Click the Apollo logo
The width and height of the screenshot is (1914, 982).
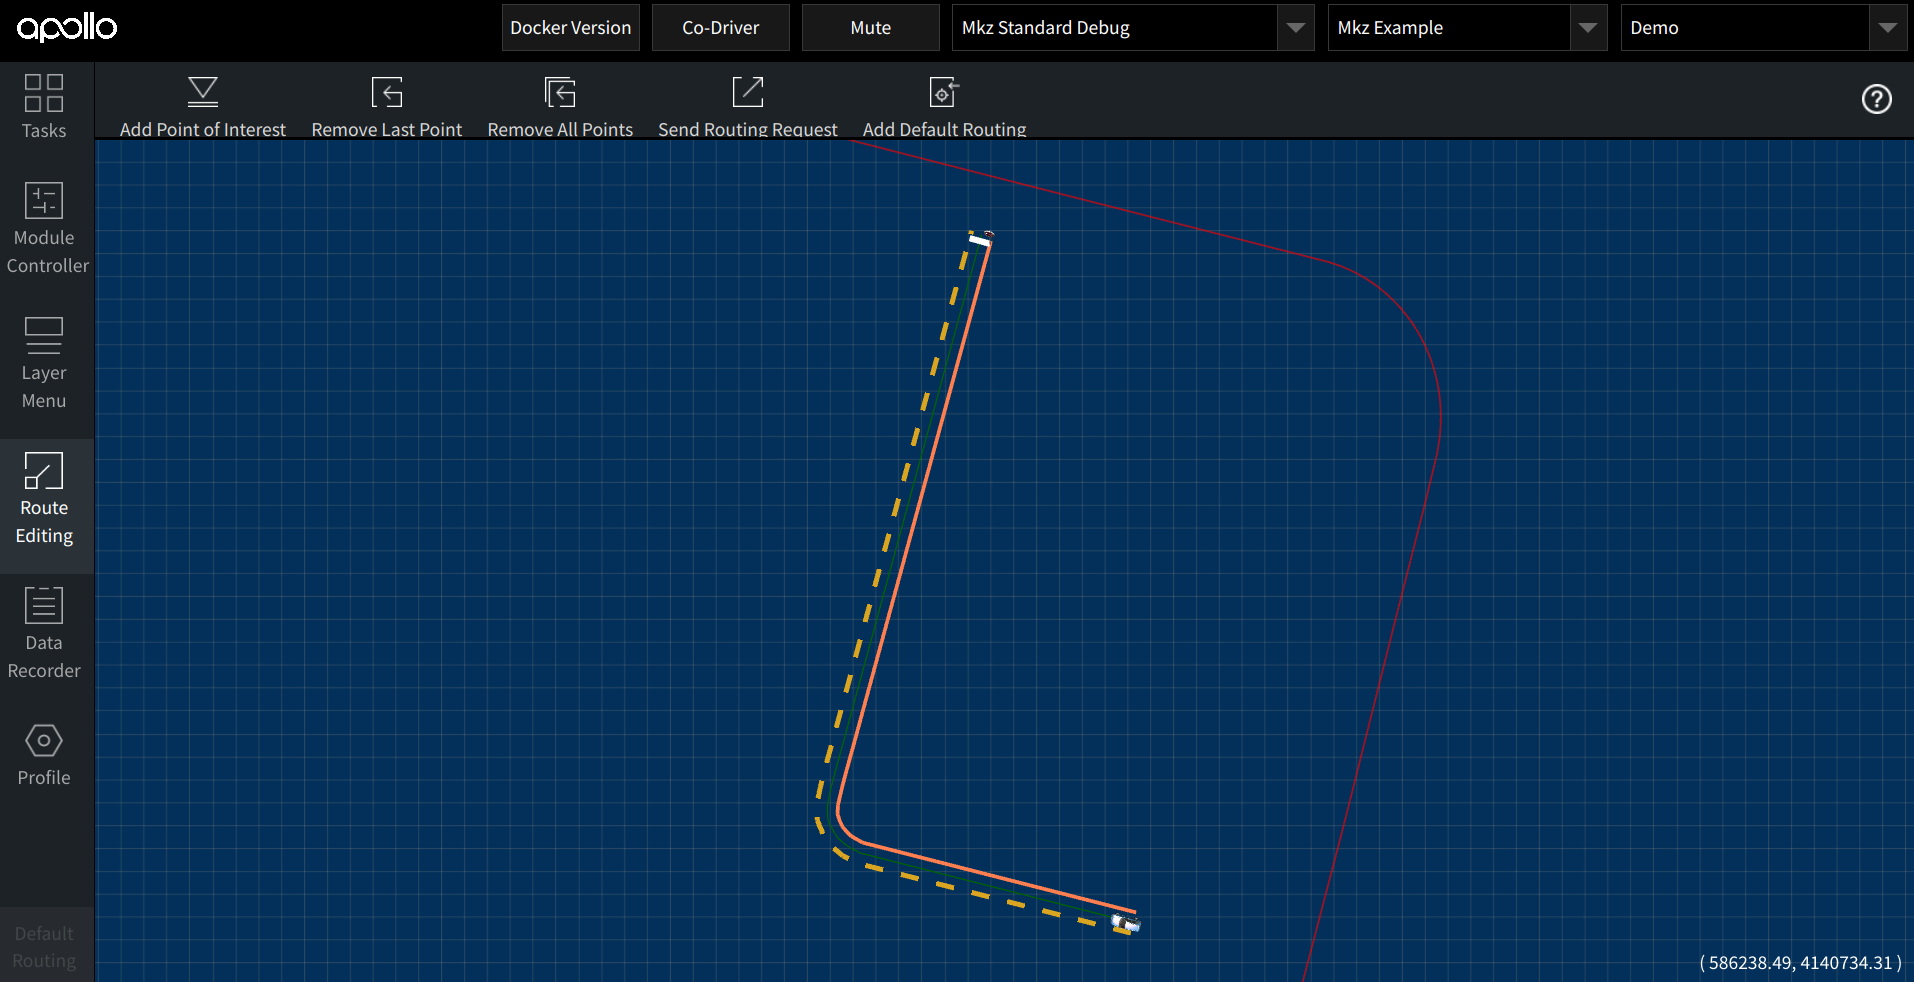pos(66,27)
